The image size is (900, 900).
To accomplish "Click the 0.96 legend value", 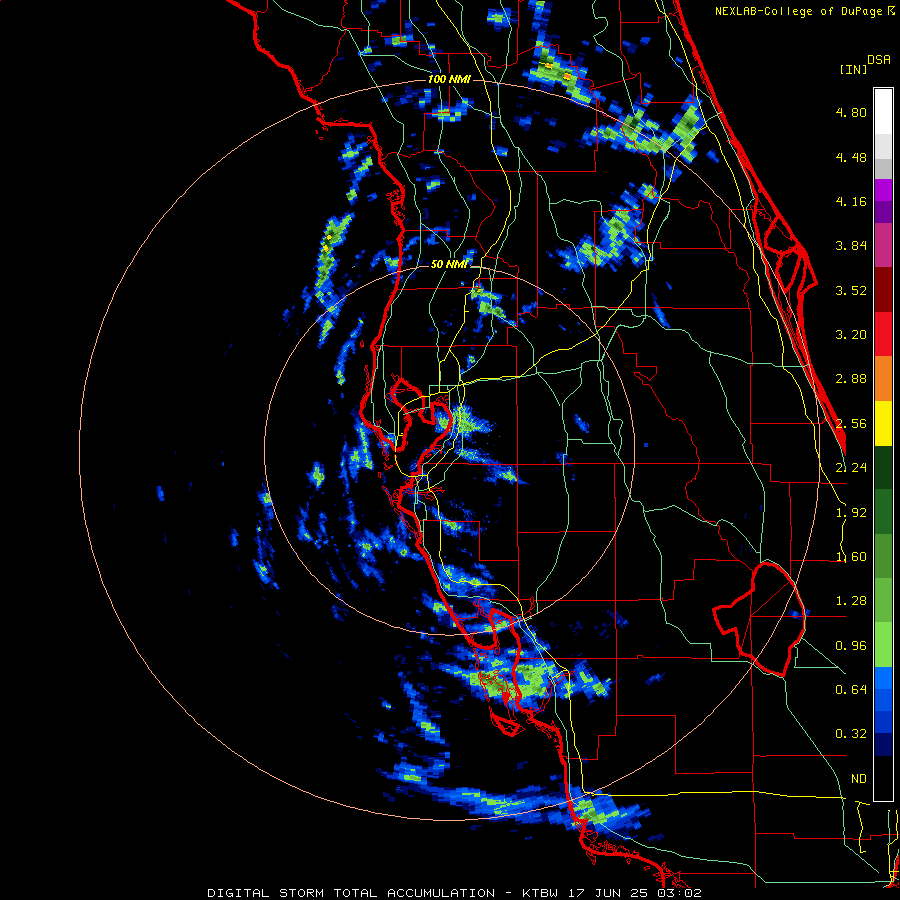I will (x=851, y=646).
